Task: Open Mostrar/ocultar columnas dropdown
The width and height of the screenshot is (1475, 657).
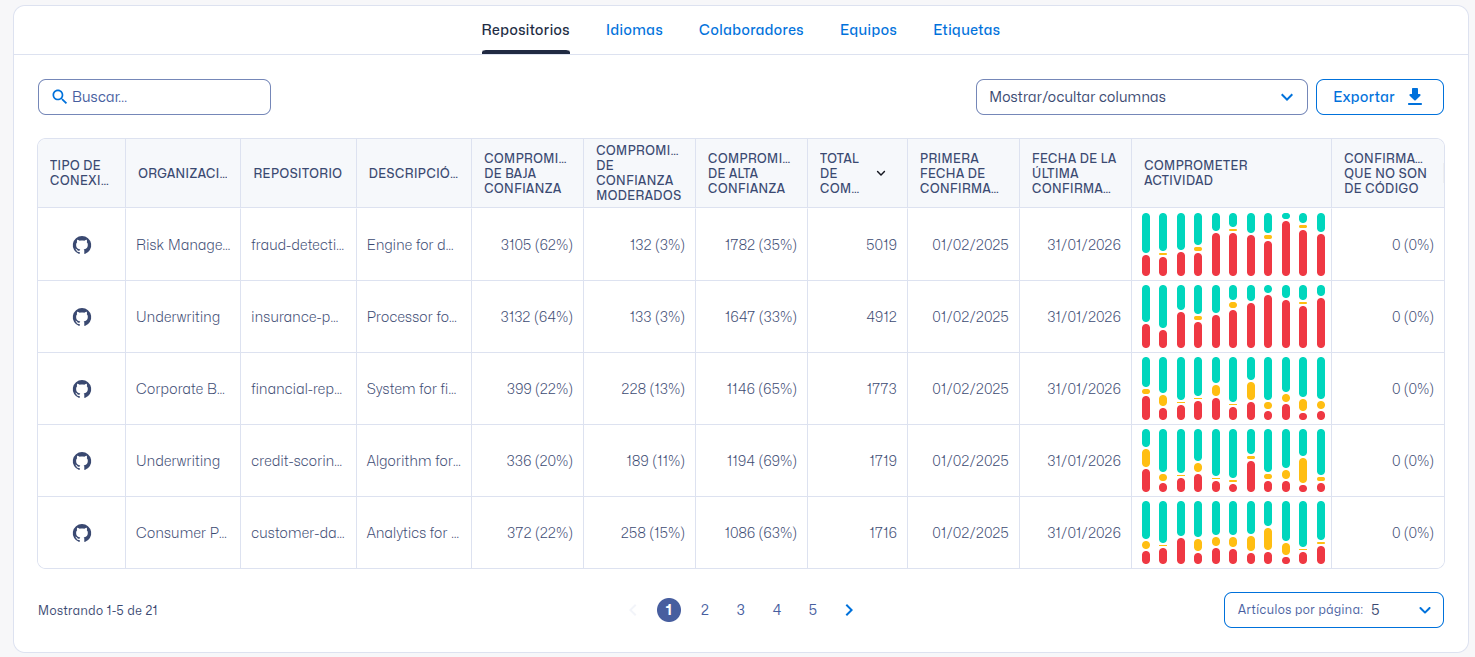Action: click(x=1141, y=97)
